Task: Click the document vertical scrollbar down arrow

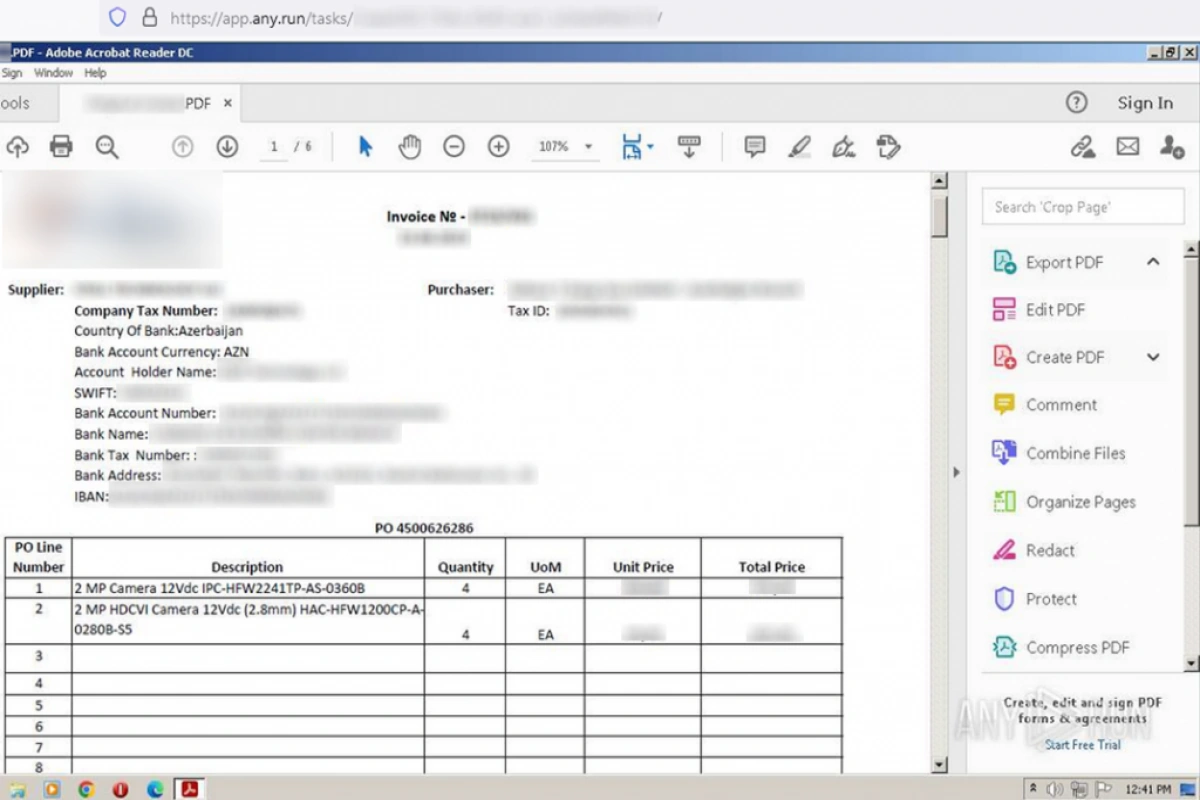Action: pyautogui.click(x=939, y=765)
